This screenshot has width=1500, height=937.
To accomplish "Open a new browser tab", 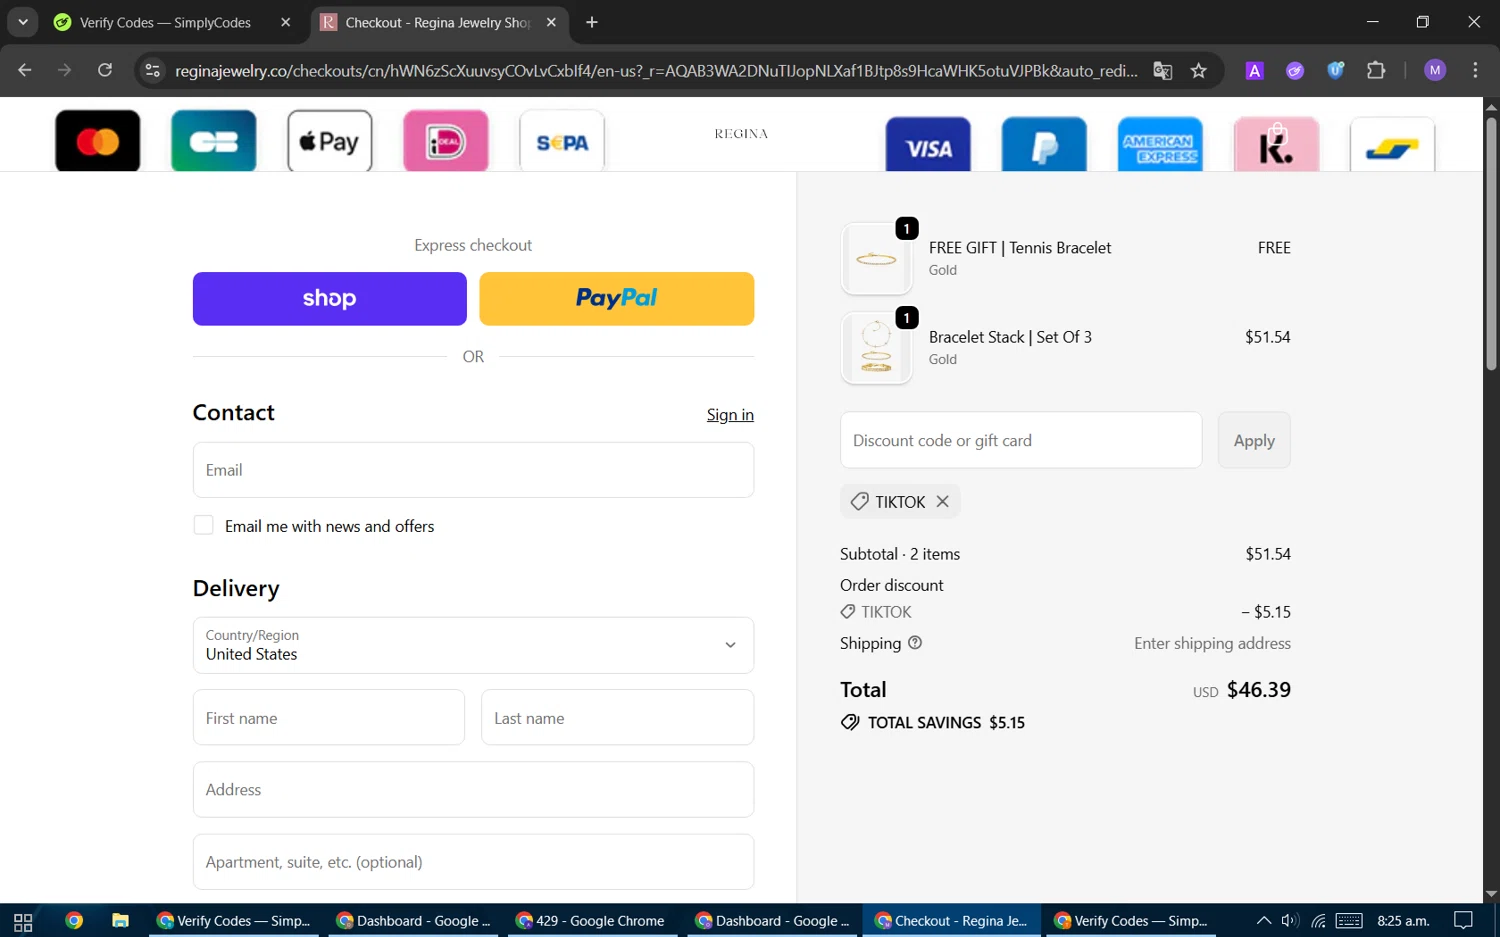I will [x=592, y=22].
